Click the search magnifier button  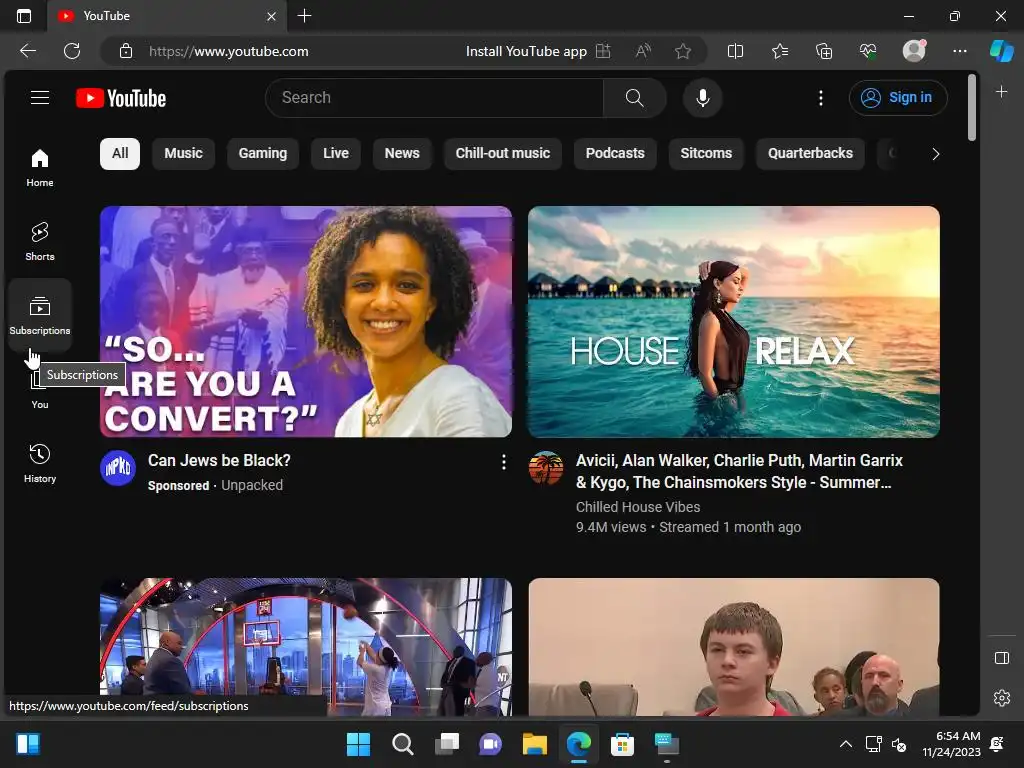(x=634, y=98)
